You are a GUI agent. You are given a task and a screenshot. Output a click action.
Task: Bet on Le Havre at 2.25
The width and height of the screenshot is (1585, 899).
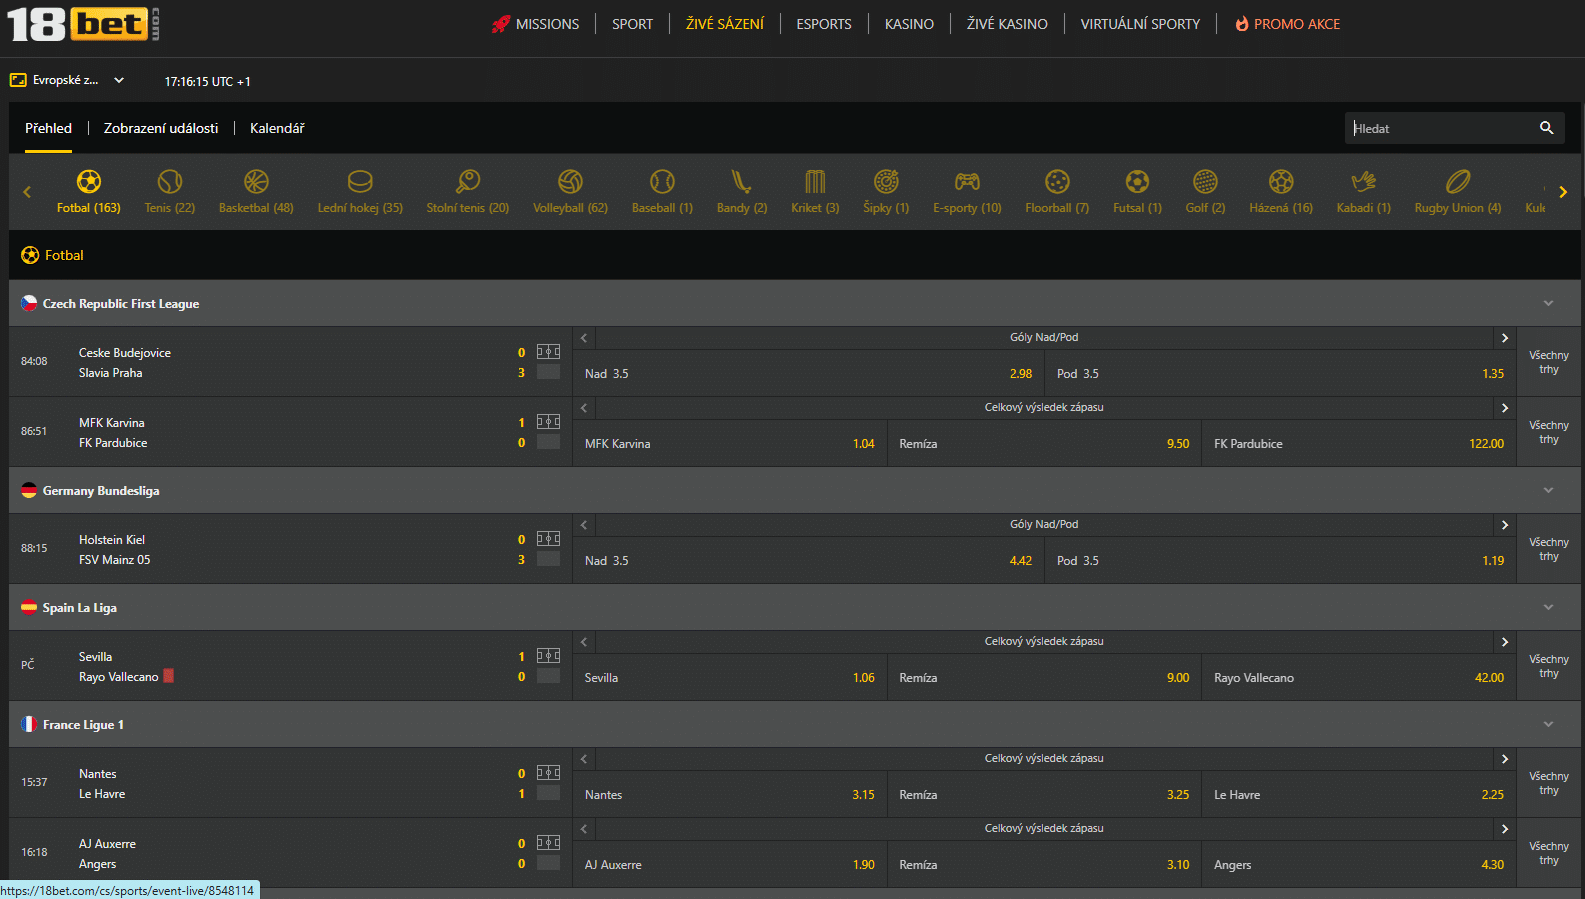tap(1359, 794)
